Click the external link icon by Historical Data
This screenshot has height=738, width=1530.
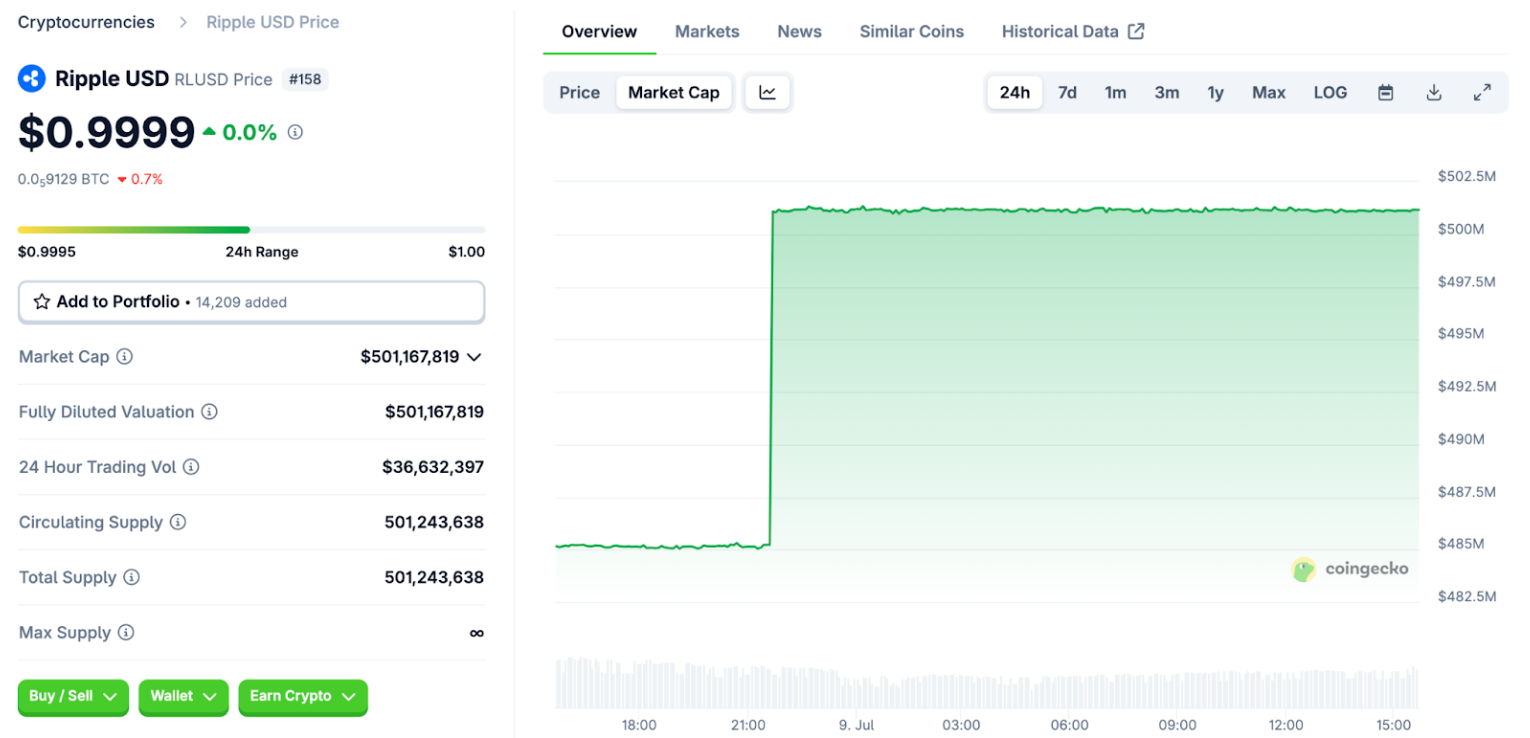(1136, 31)
